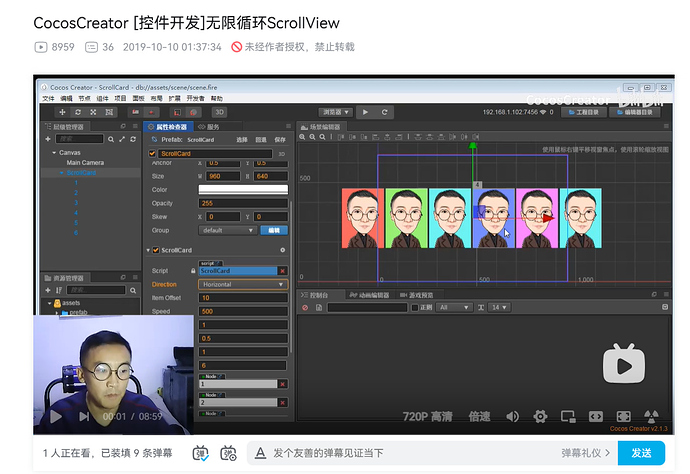Click the hierarchy refresh icon

133,139
